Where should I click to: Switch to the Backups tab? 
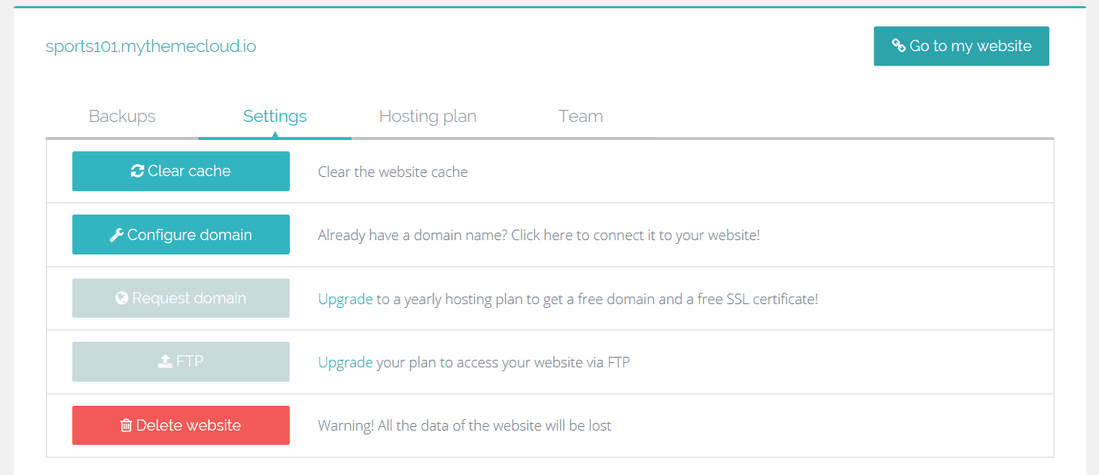(x=122, y=116)
